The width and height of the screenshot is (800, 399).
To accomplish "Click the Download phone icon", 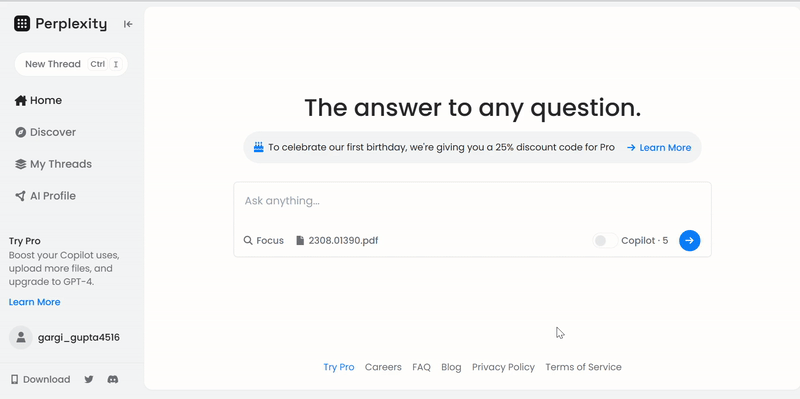I will pyautogui.click(x=14, y=380).
